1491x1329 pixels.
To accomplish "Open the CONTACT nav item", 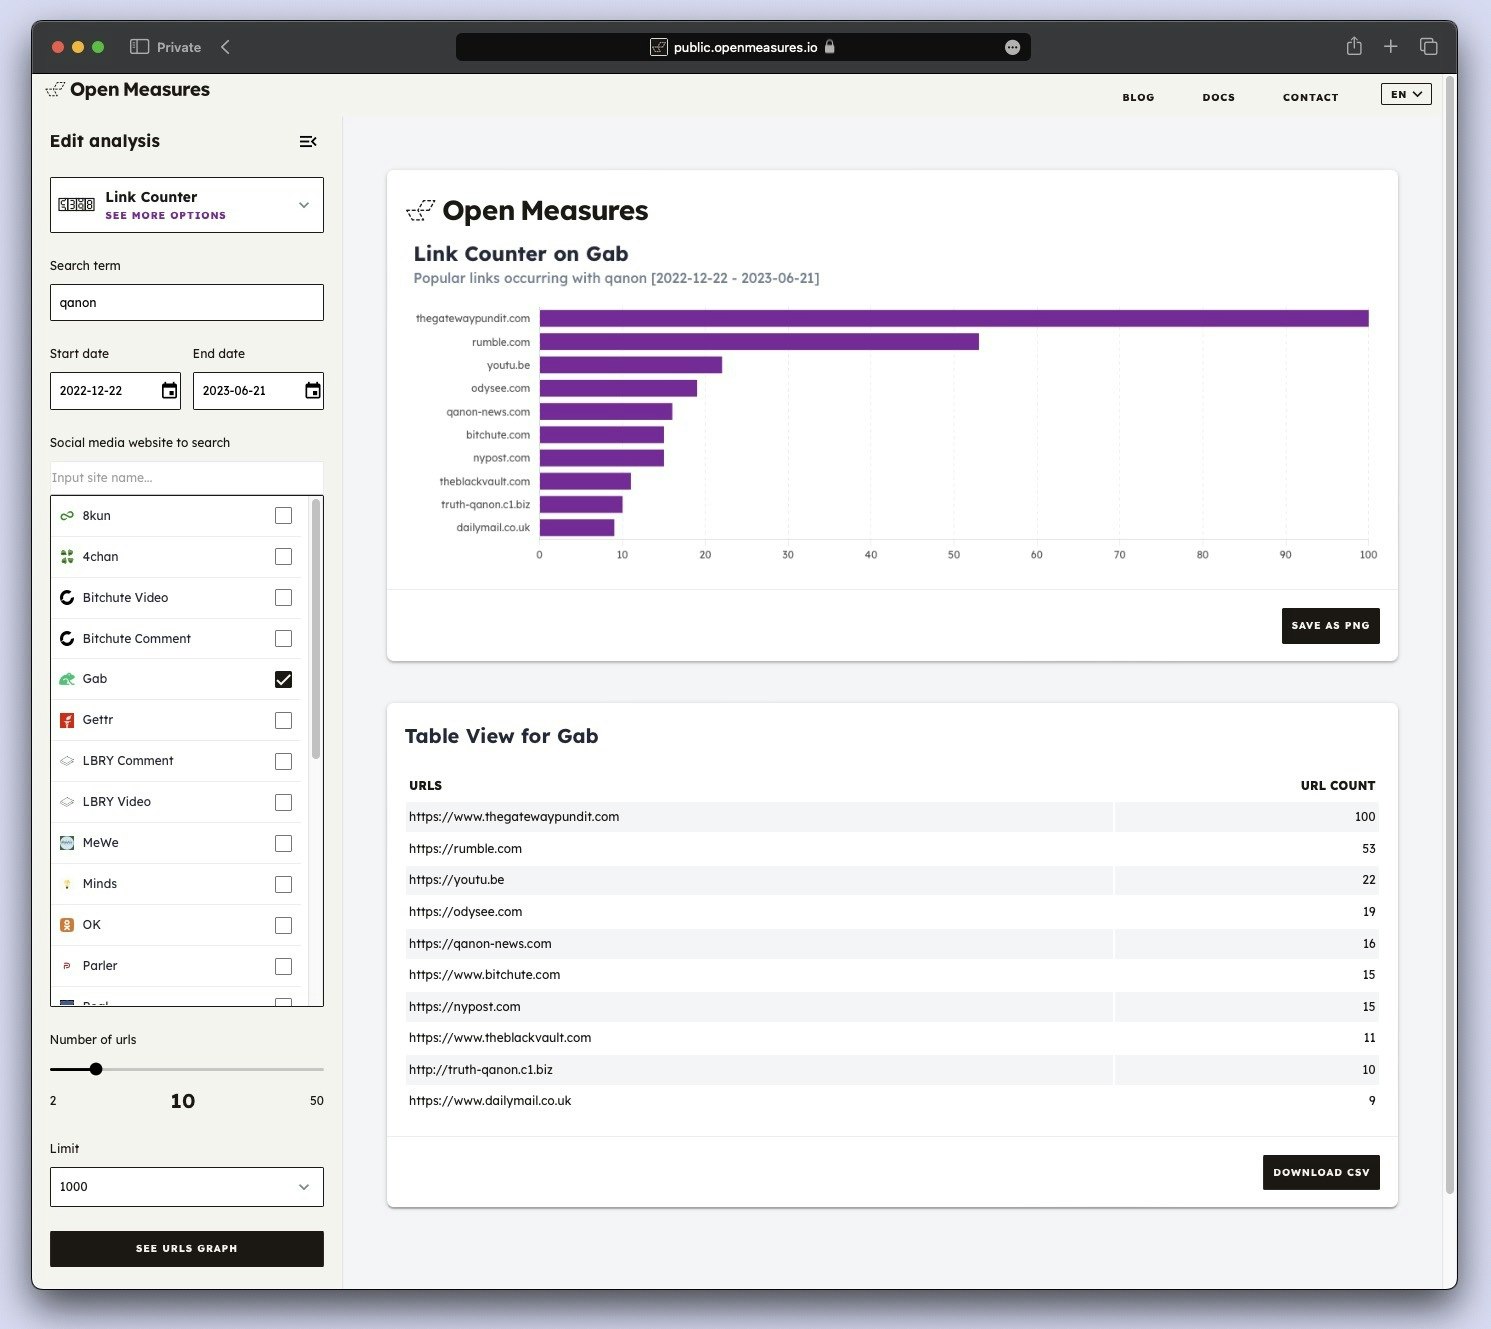I will [1310, 97].
